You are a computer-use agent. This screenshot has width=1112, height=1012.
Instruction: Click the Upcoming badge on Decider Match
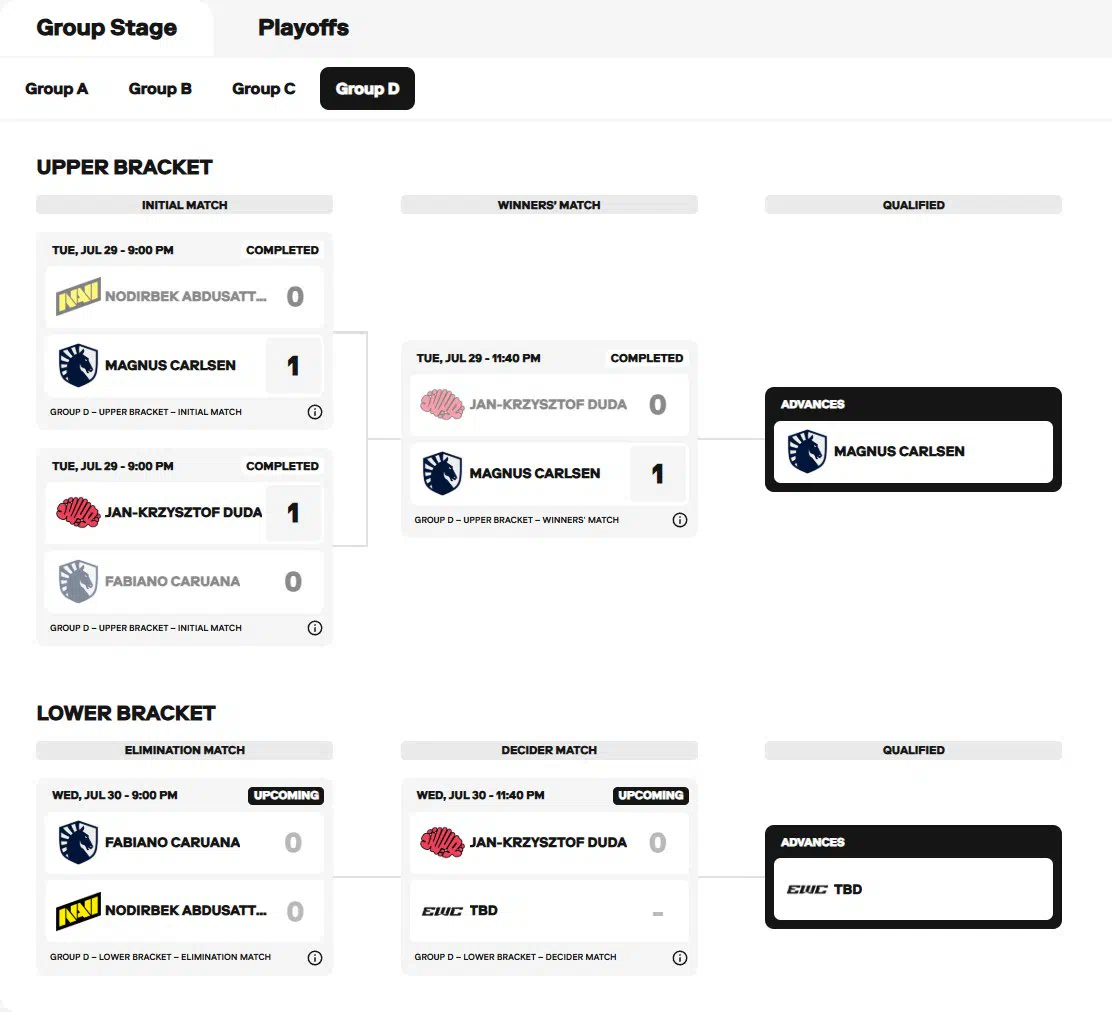coord(650,796)
